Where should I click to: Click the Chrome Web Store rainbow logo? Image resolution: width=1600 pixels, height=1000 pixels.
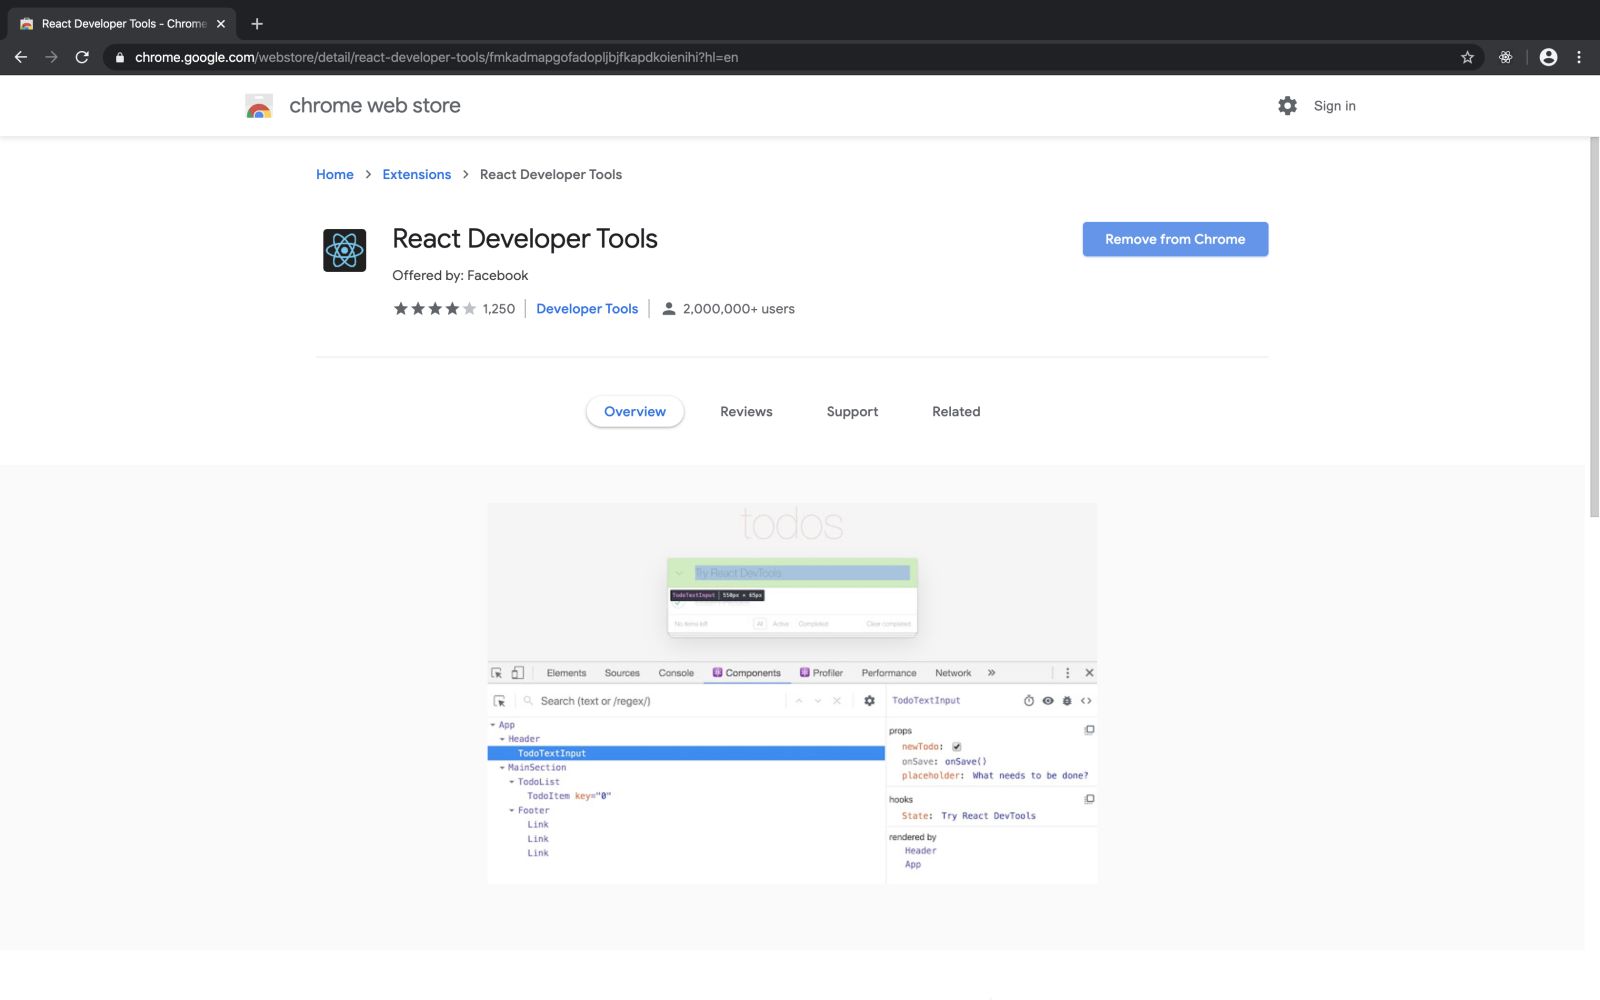(259, 106)
